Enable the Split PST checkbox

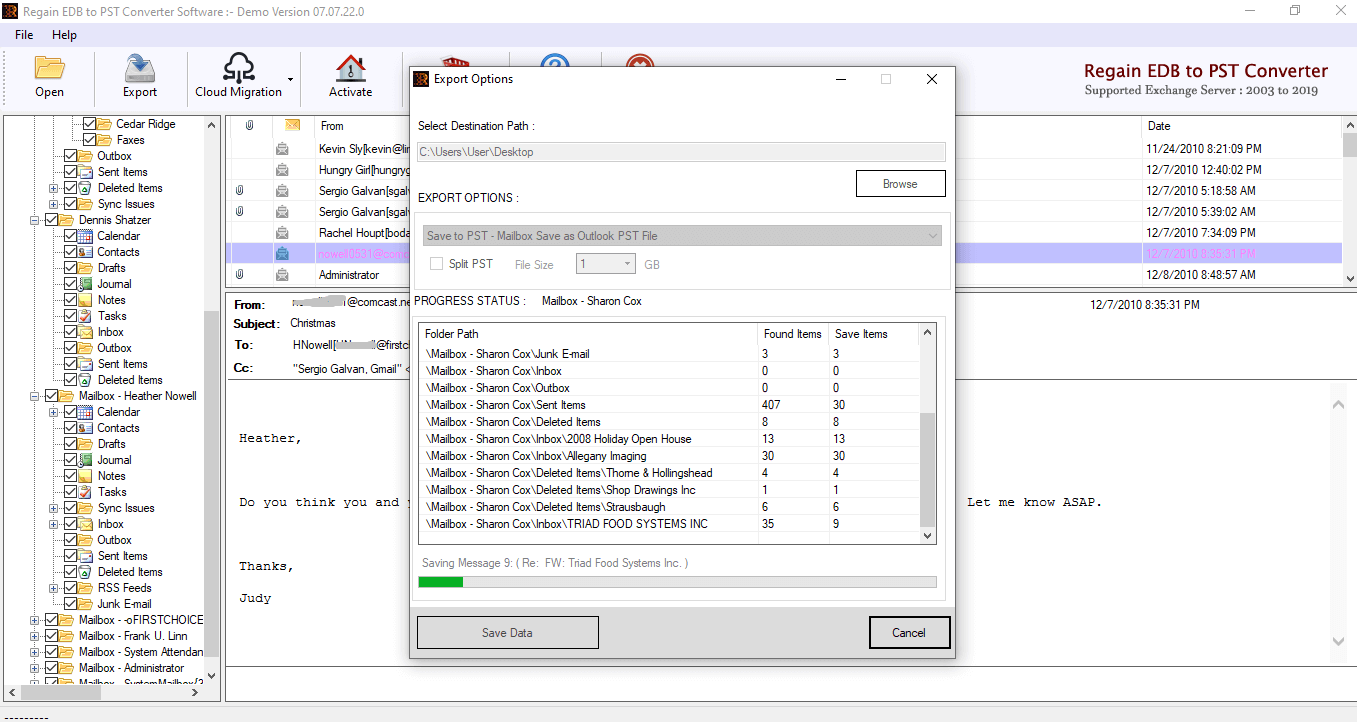pyautogui.click(x=436, y=264)
